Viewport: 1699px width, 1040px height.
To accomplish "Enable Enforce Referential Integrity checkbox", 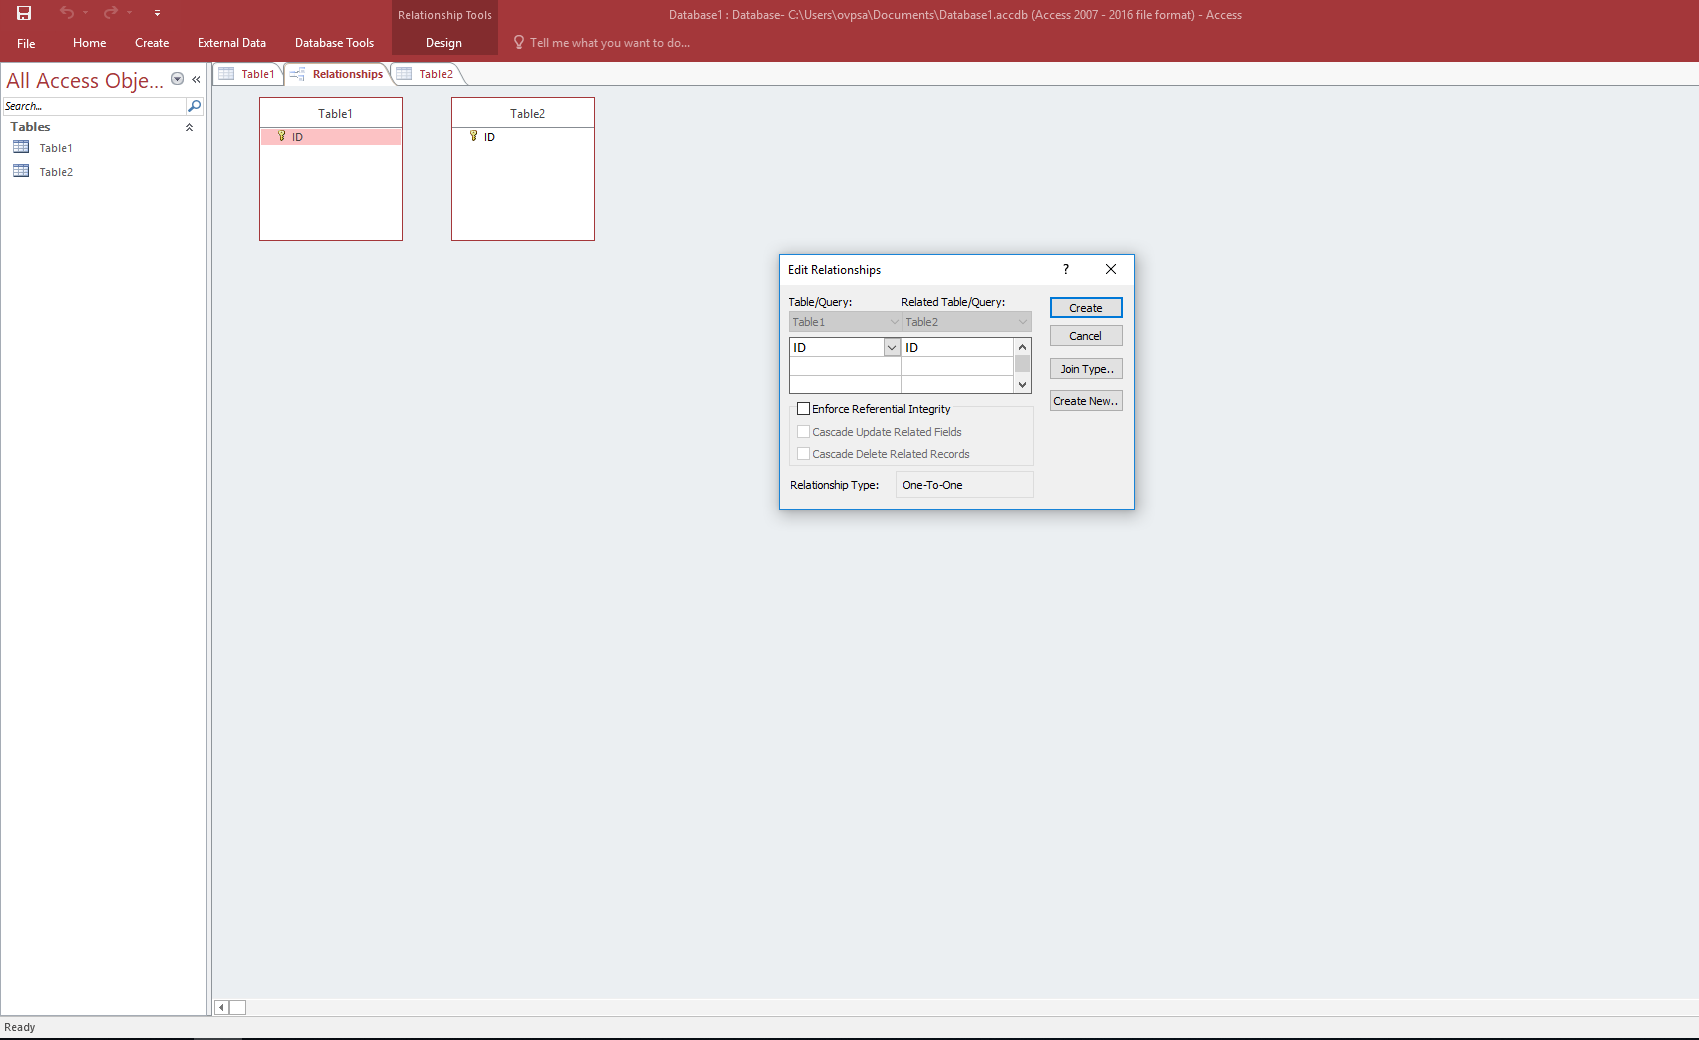I will pyautogui.click(x=803, y=409).
